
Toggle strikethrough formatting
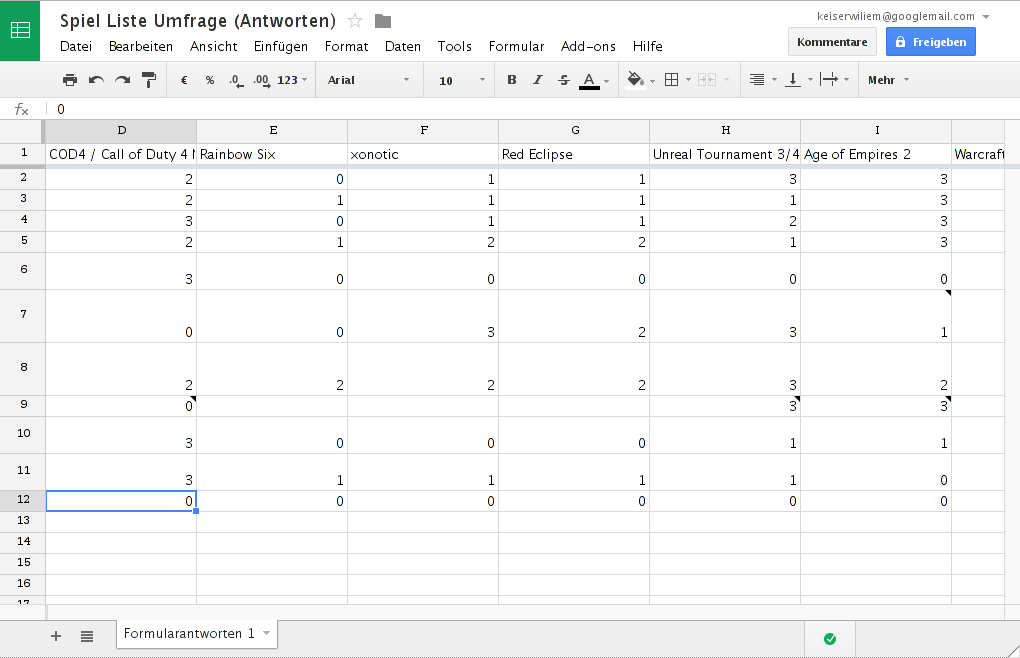(564, 80)
